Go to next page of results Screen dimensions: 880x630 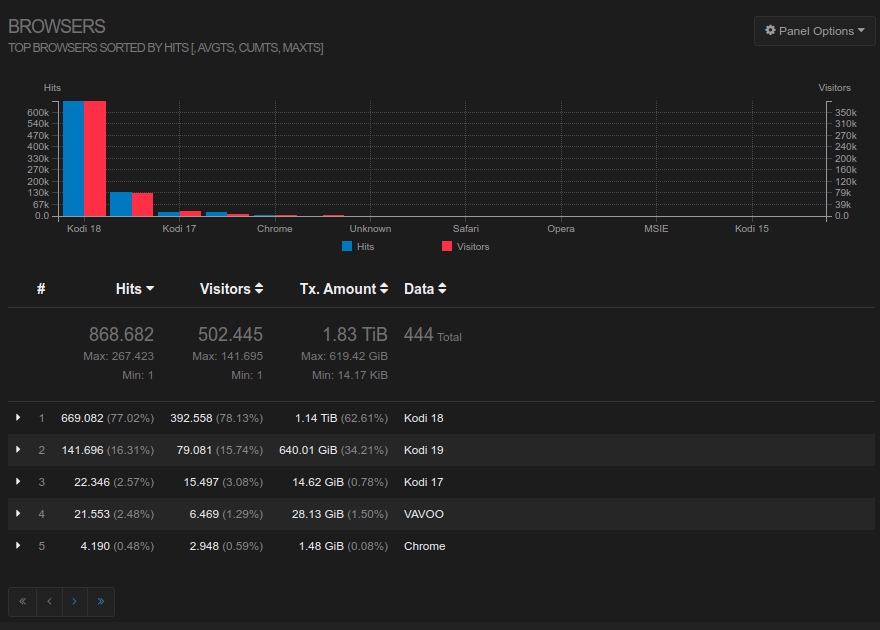pos(75,601)
